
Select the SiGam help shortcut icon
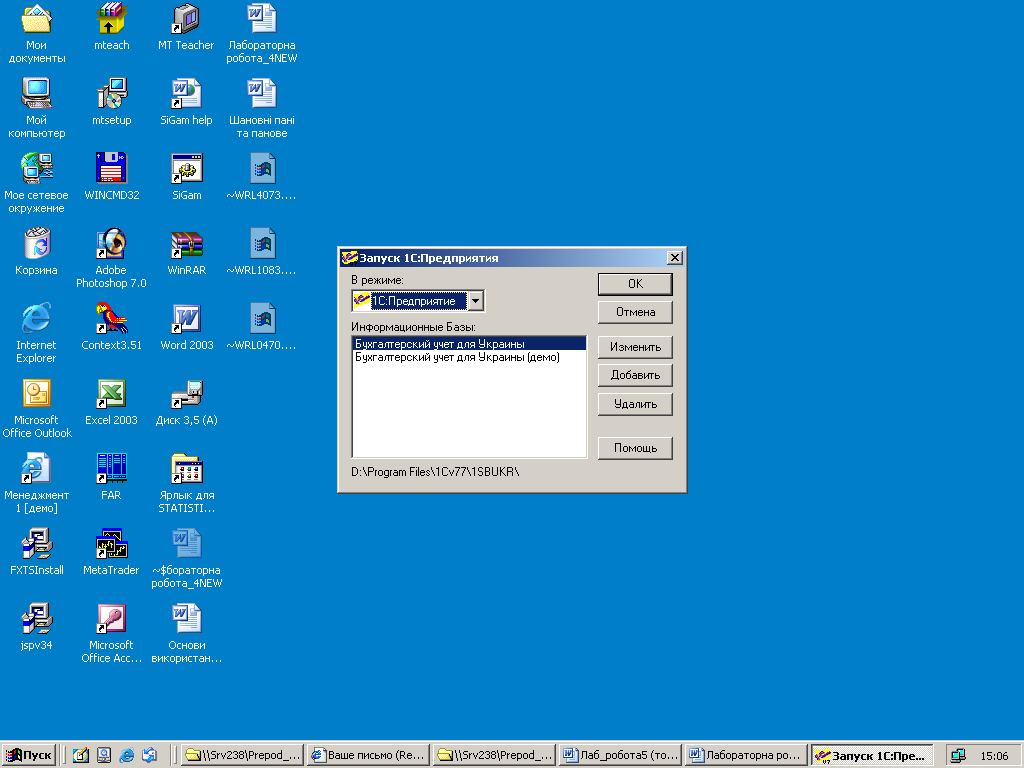point(186,94)
